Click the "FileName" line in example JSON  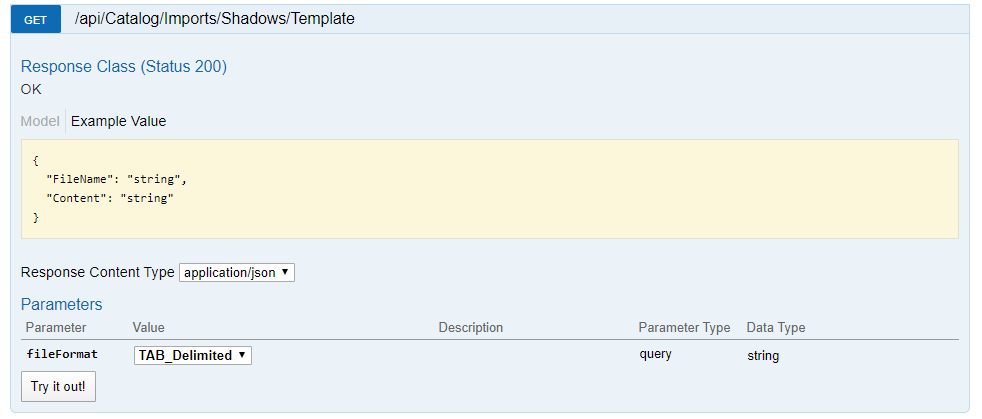pyautogui.click(x=117, y=179)
